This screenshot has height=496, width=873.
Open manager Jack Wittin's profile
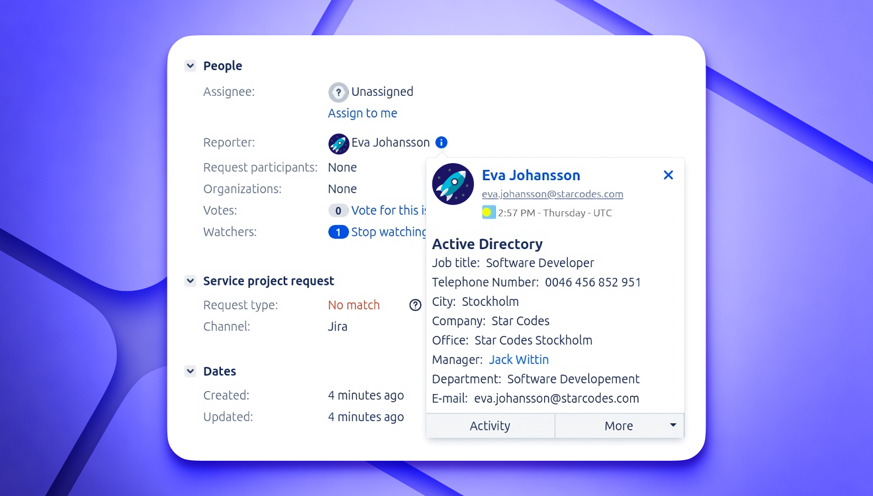(519, 360)
